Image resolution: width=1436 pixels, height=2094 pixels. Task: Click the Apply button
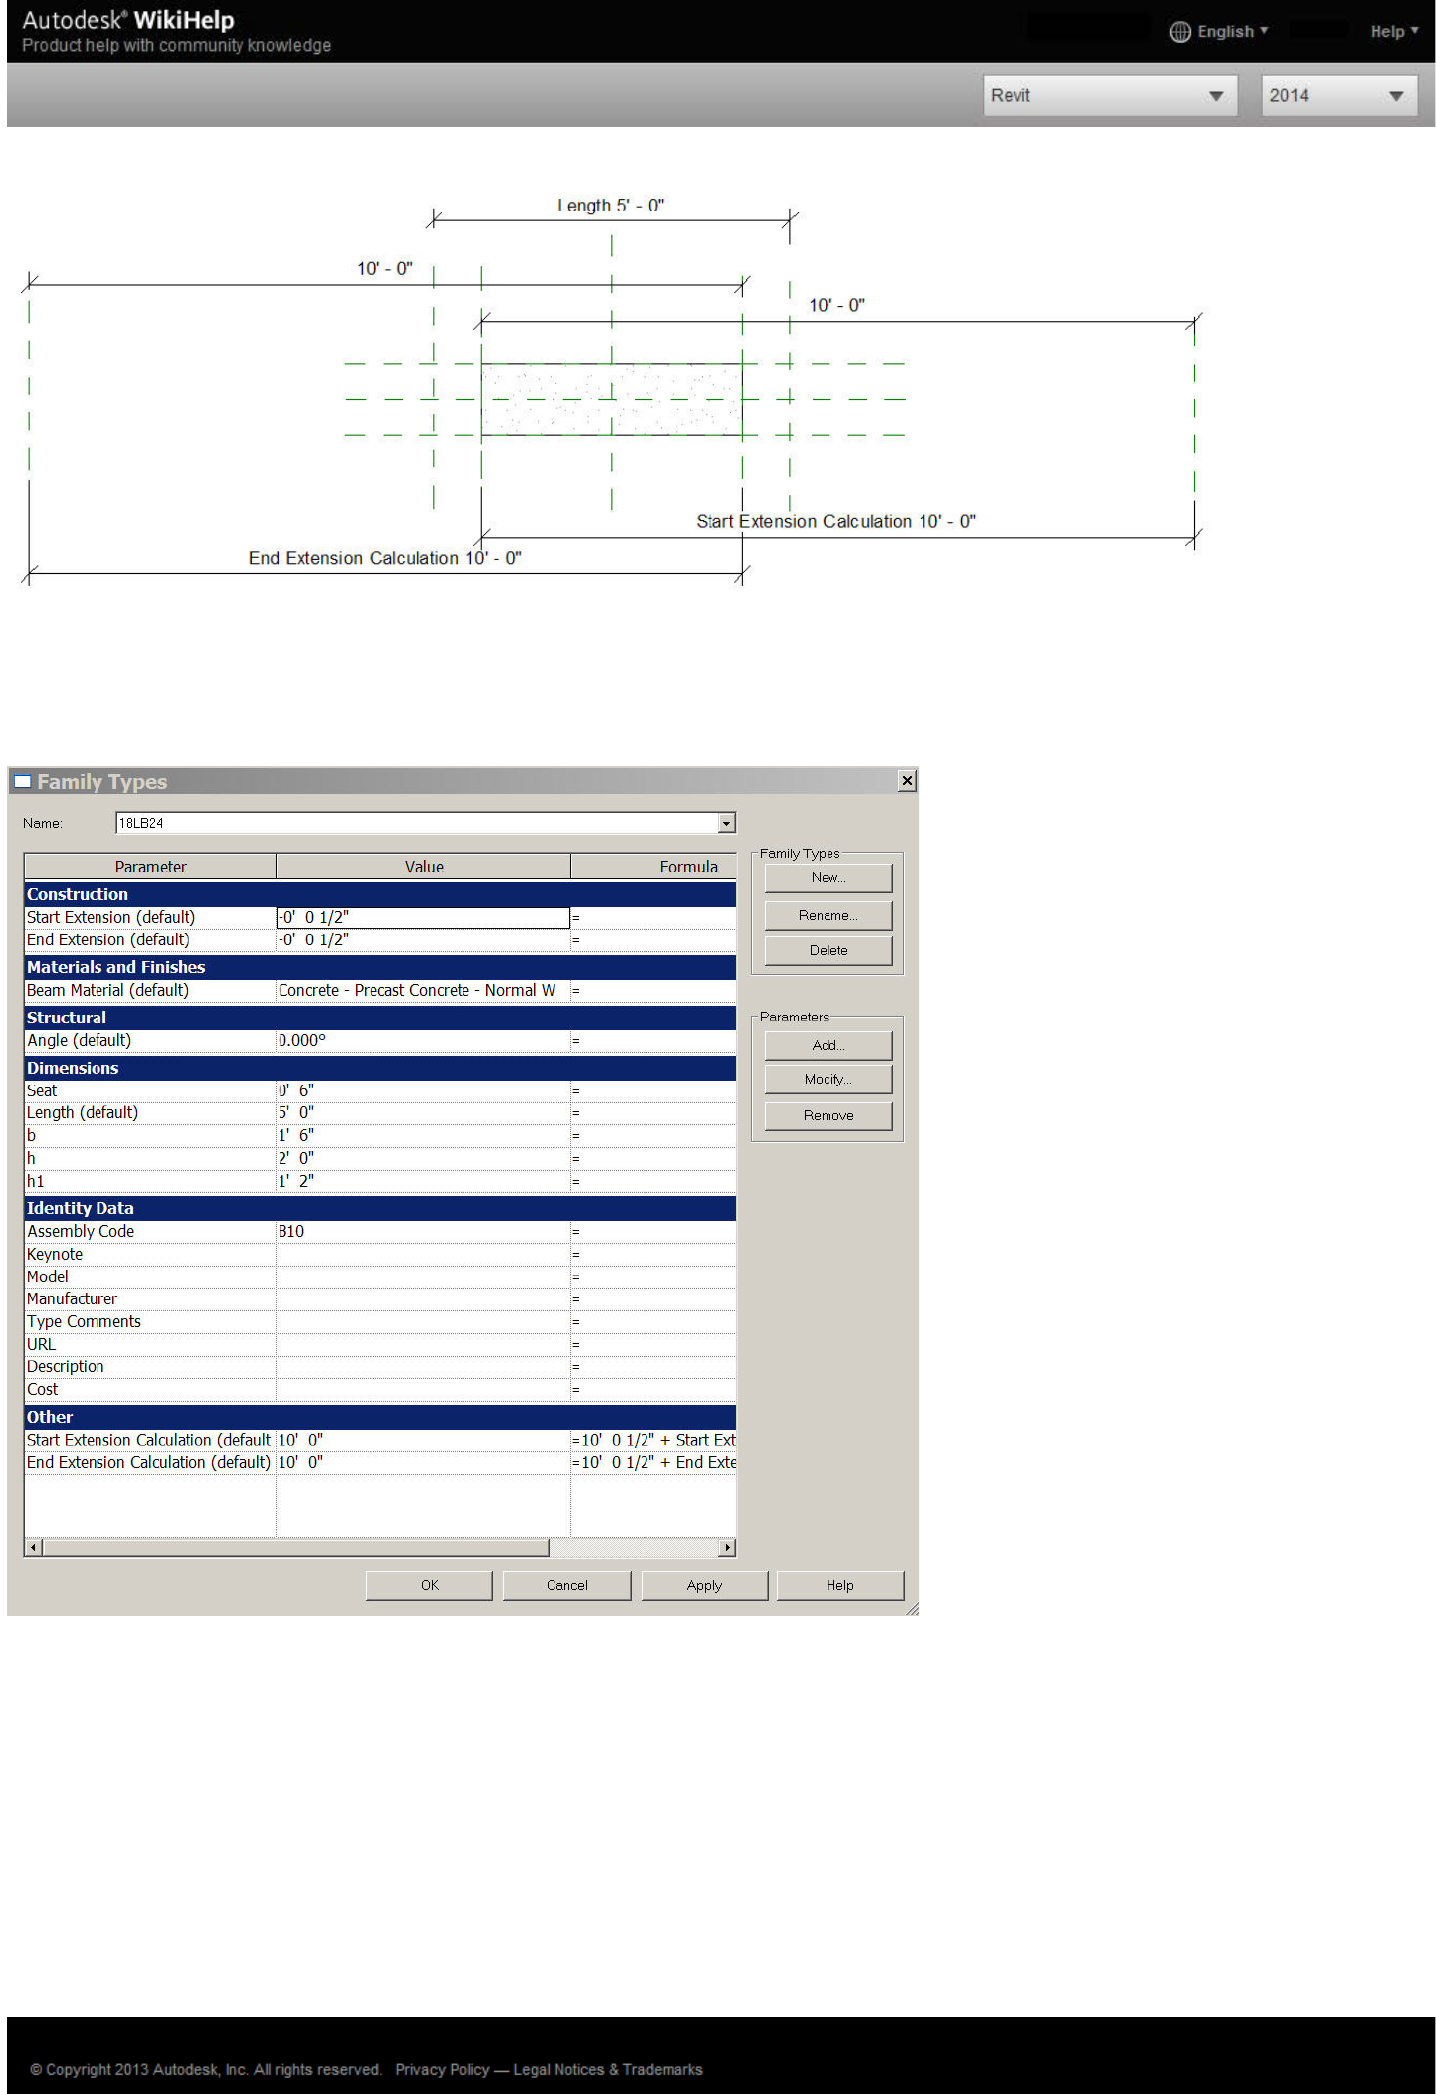(704, 1585)
